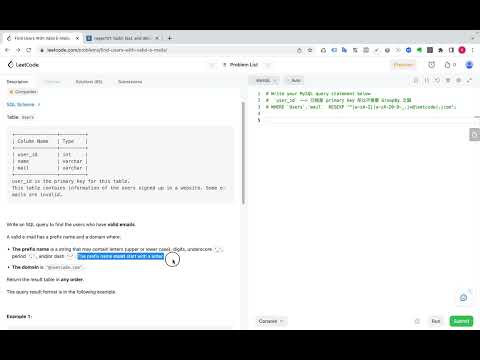The height and width of the screenshot is (360, 480).
Task: Bookmark this page with the star icon
Action: (x=310, y=50)
